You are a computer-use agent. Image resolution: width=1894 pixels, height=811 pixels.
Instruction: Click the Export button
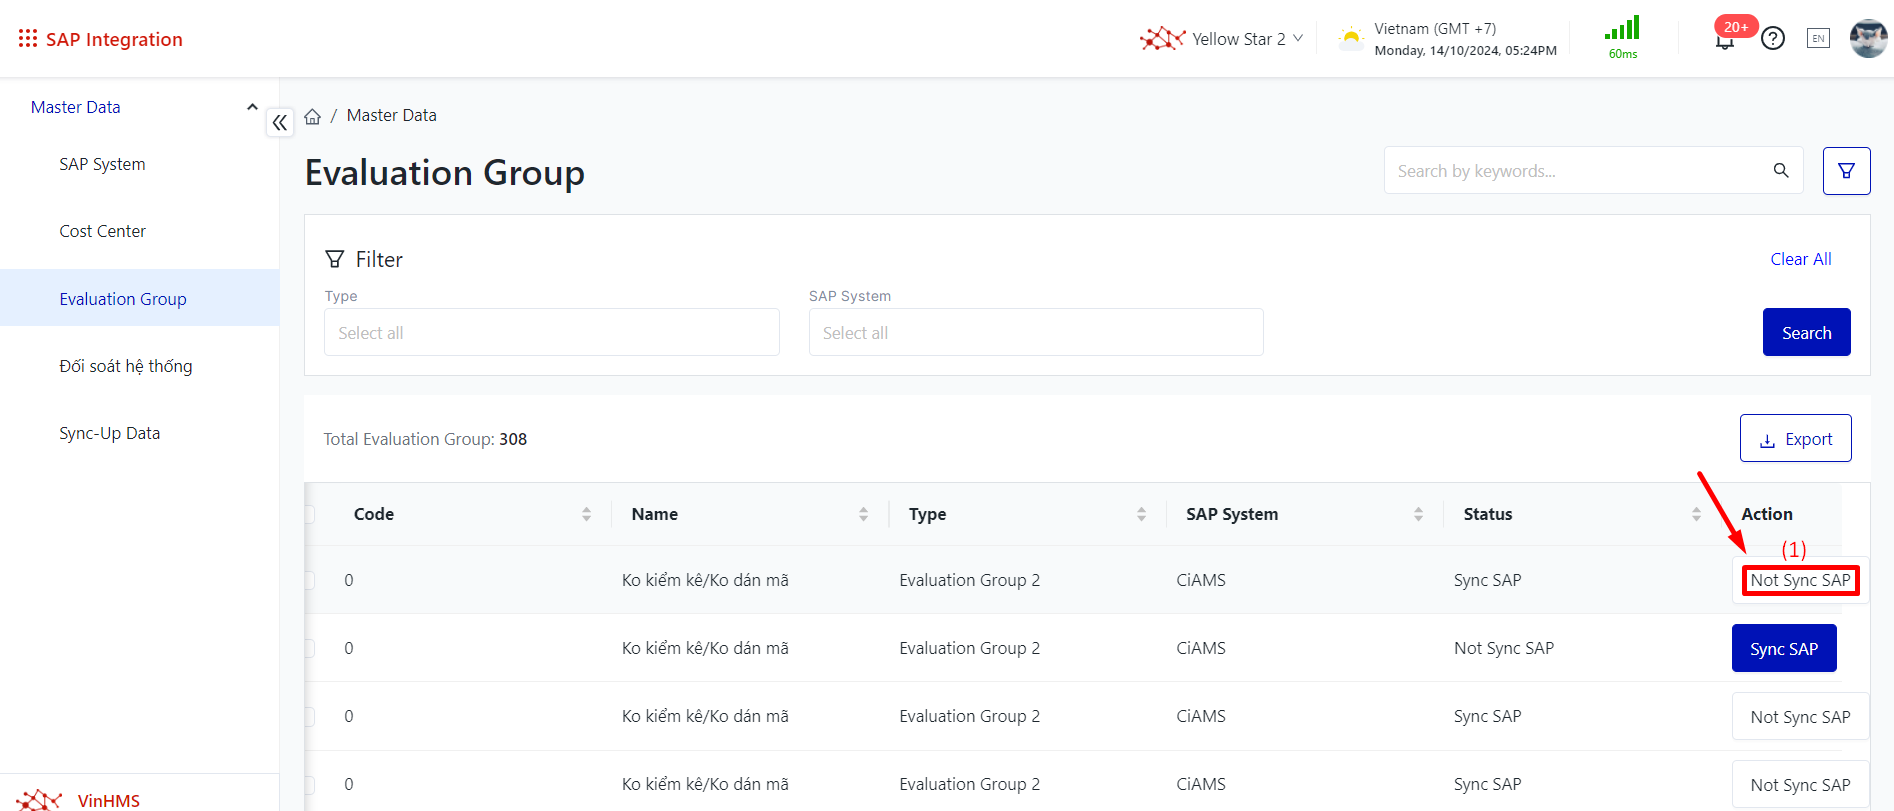(1795, 439)
